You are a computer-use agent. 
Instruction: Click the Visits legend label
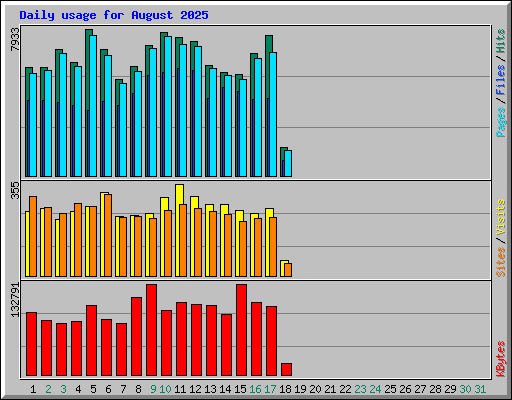coord(500,217)
